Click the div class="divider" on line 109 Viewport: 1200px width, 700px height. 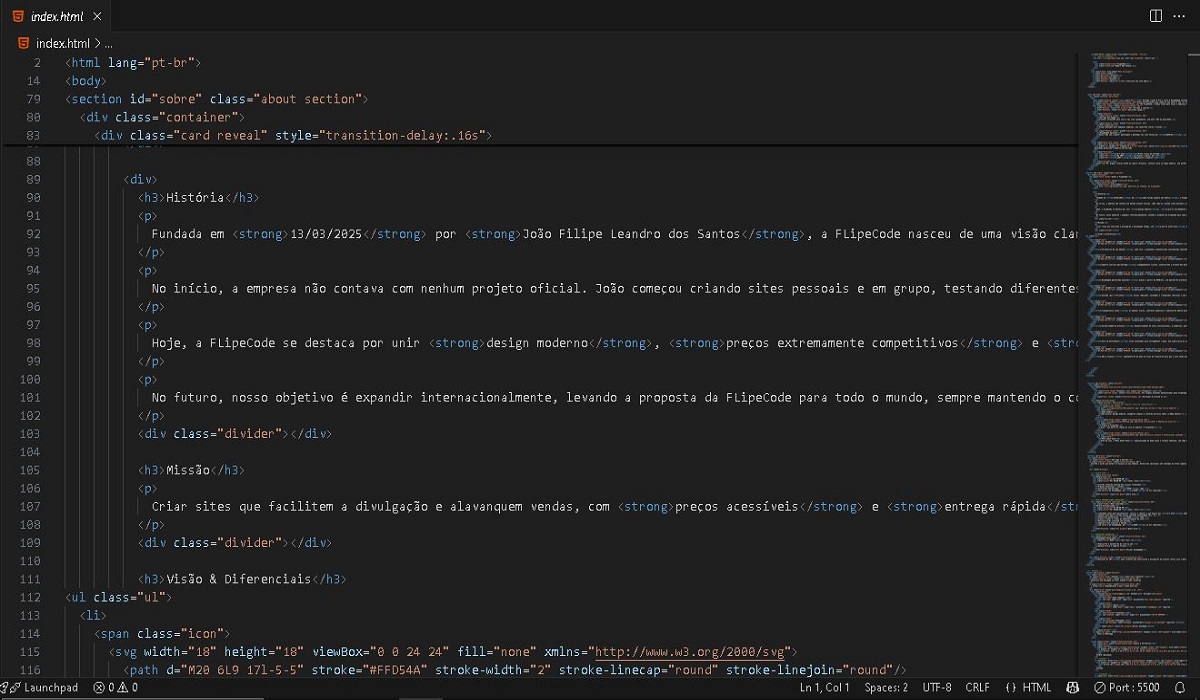[234, 542]
